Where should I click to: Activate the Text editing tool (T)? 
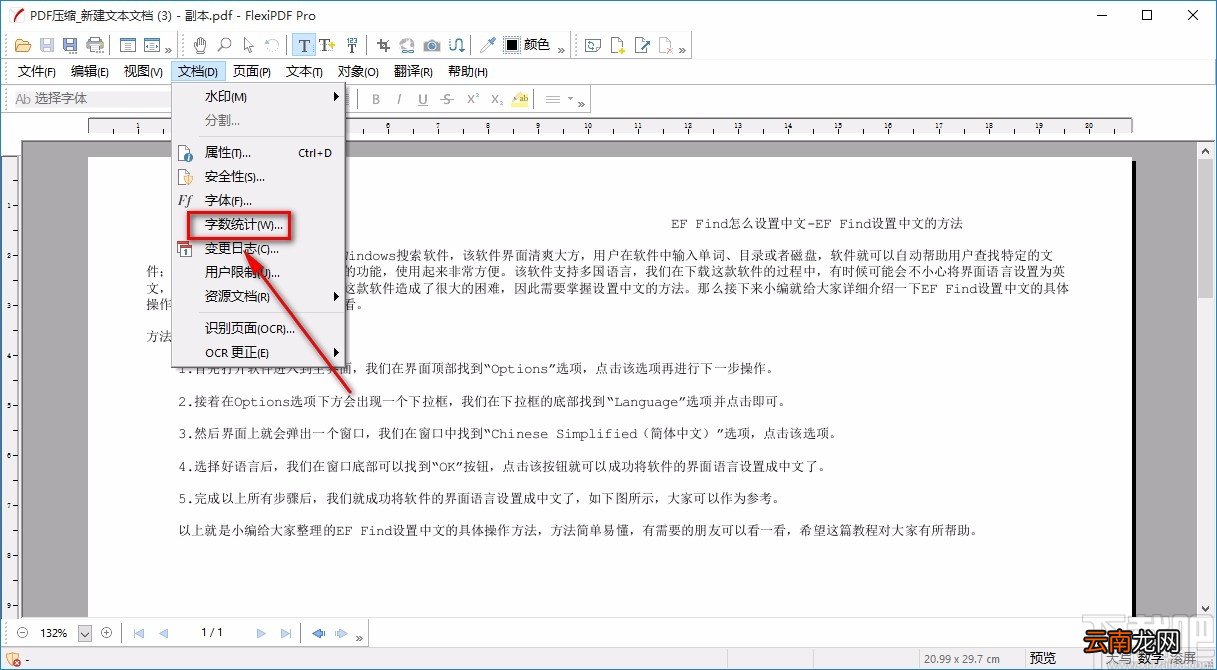[x=304, y=45]
